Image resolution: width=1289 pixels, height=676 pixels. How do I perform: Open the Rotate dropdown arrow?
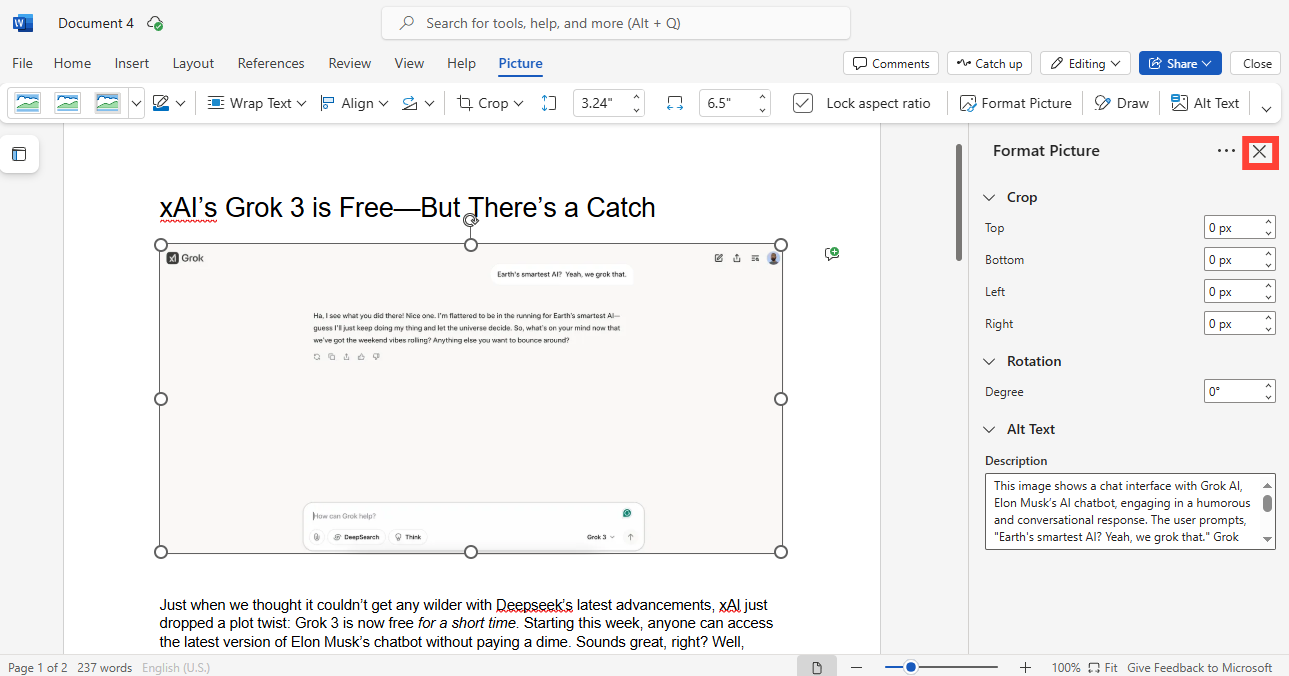pyautogui.click(x=430, y=103)
